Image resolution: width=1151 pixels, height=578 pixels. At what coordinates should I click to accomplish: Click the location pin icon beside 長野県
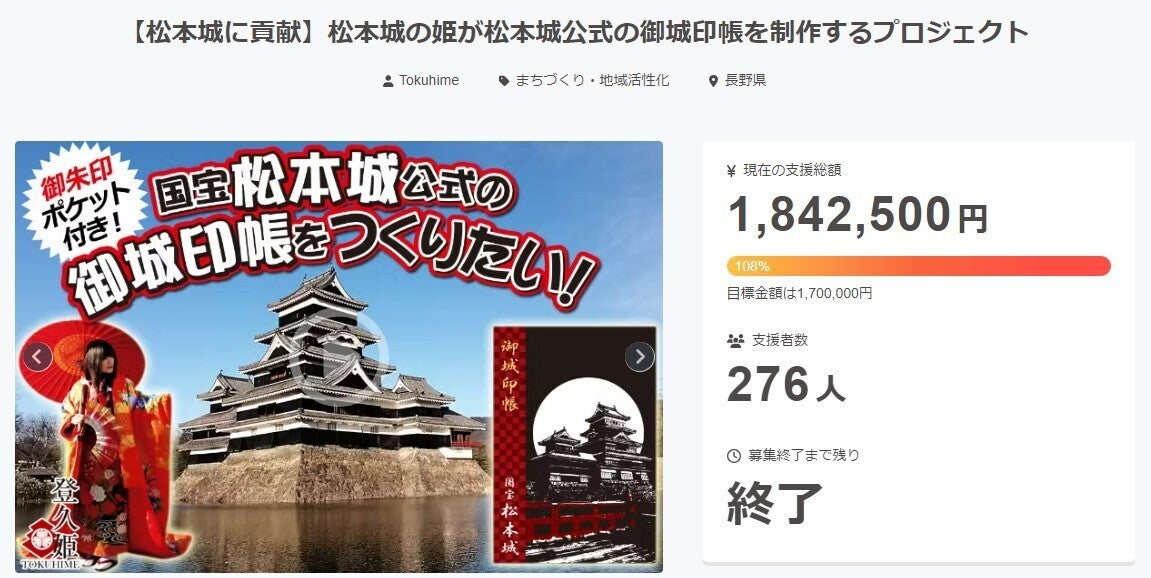713,81
